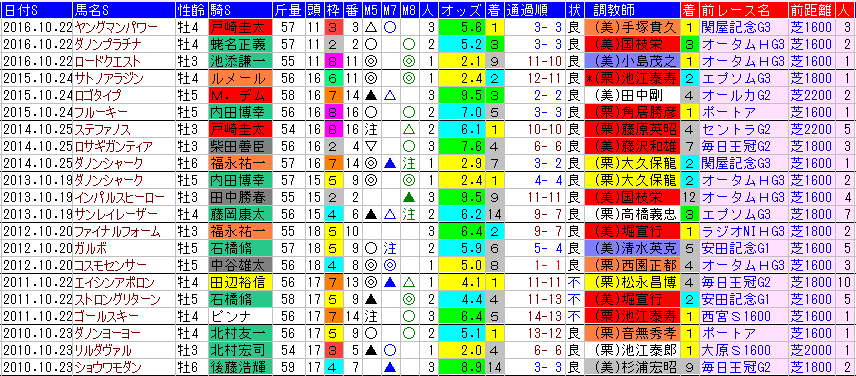Sort by the 日付S column header
Image resolution: width=856 pixels, height=376 pixels.
coord(36,10)
